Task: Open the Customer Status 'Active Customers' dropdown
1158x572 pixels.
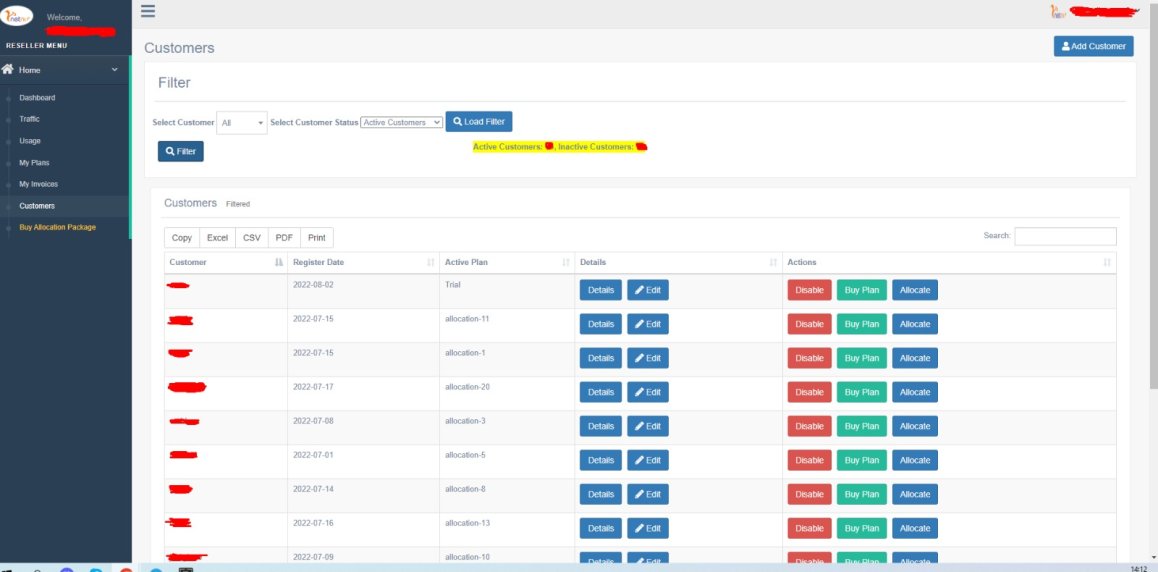Action: pos(402,123)
